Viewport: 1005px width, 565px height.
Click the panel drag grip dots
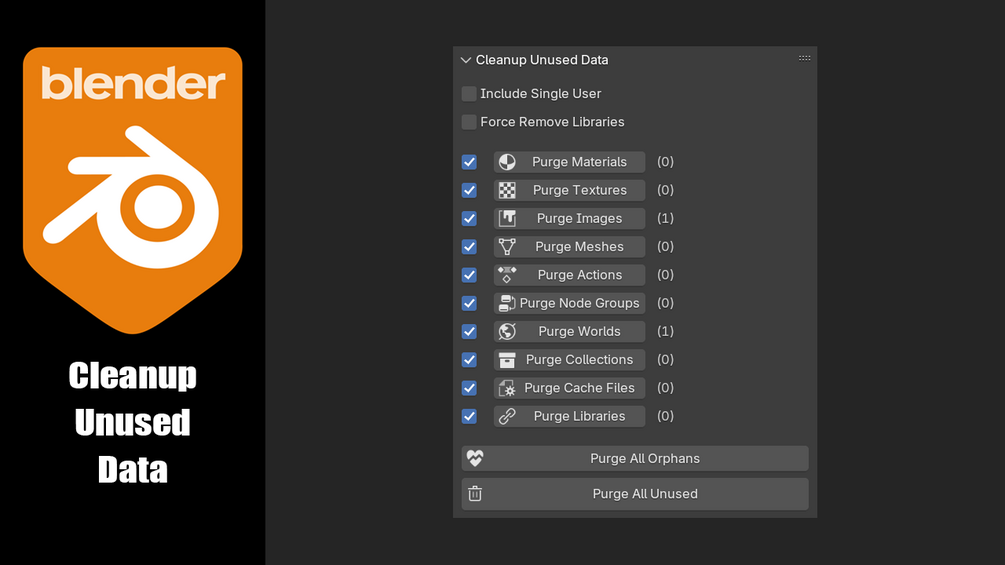(804, 59)
